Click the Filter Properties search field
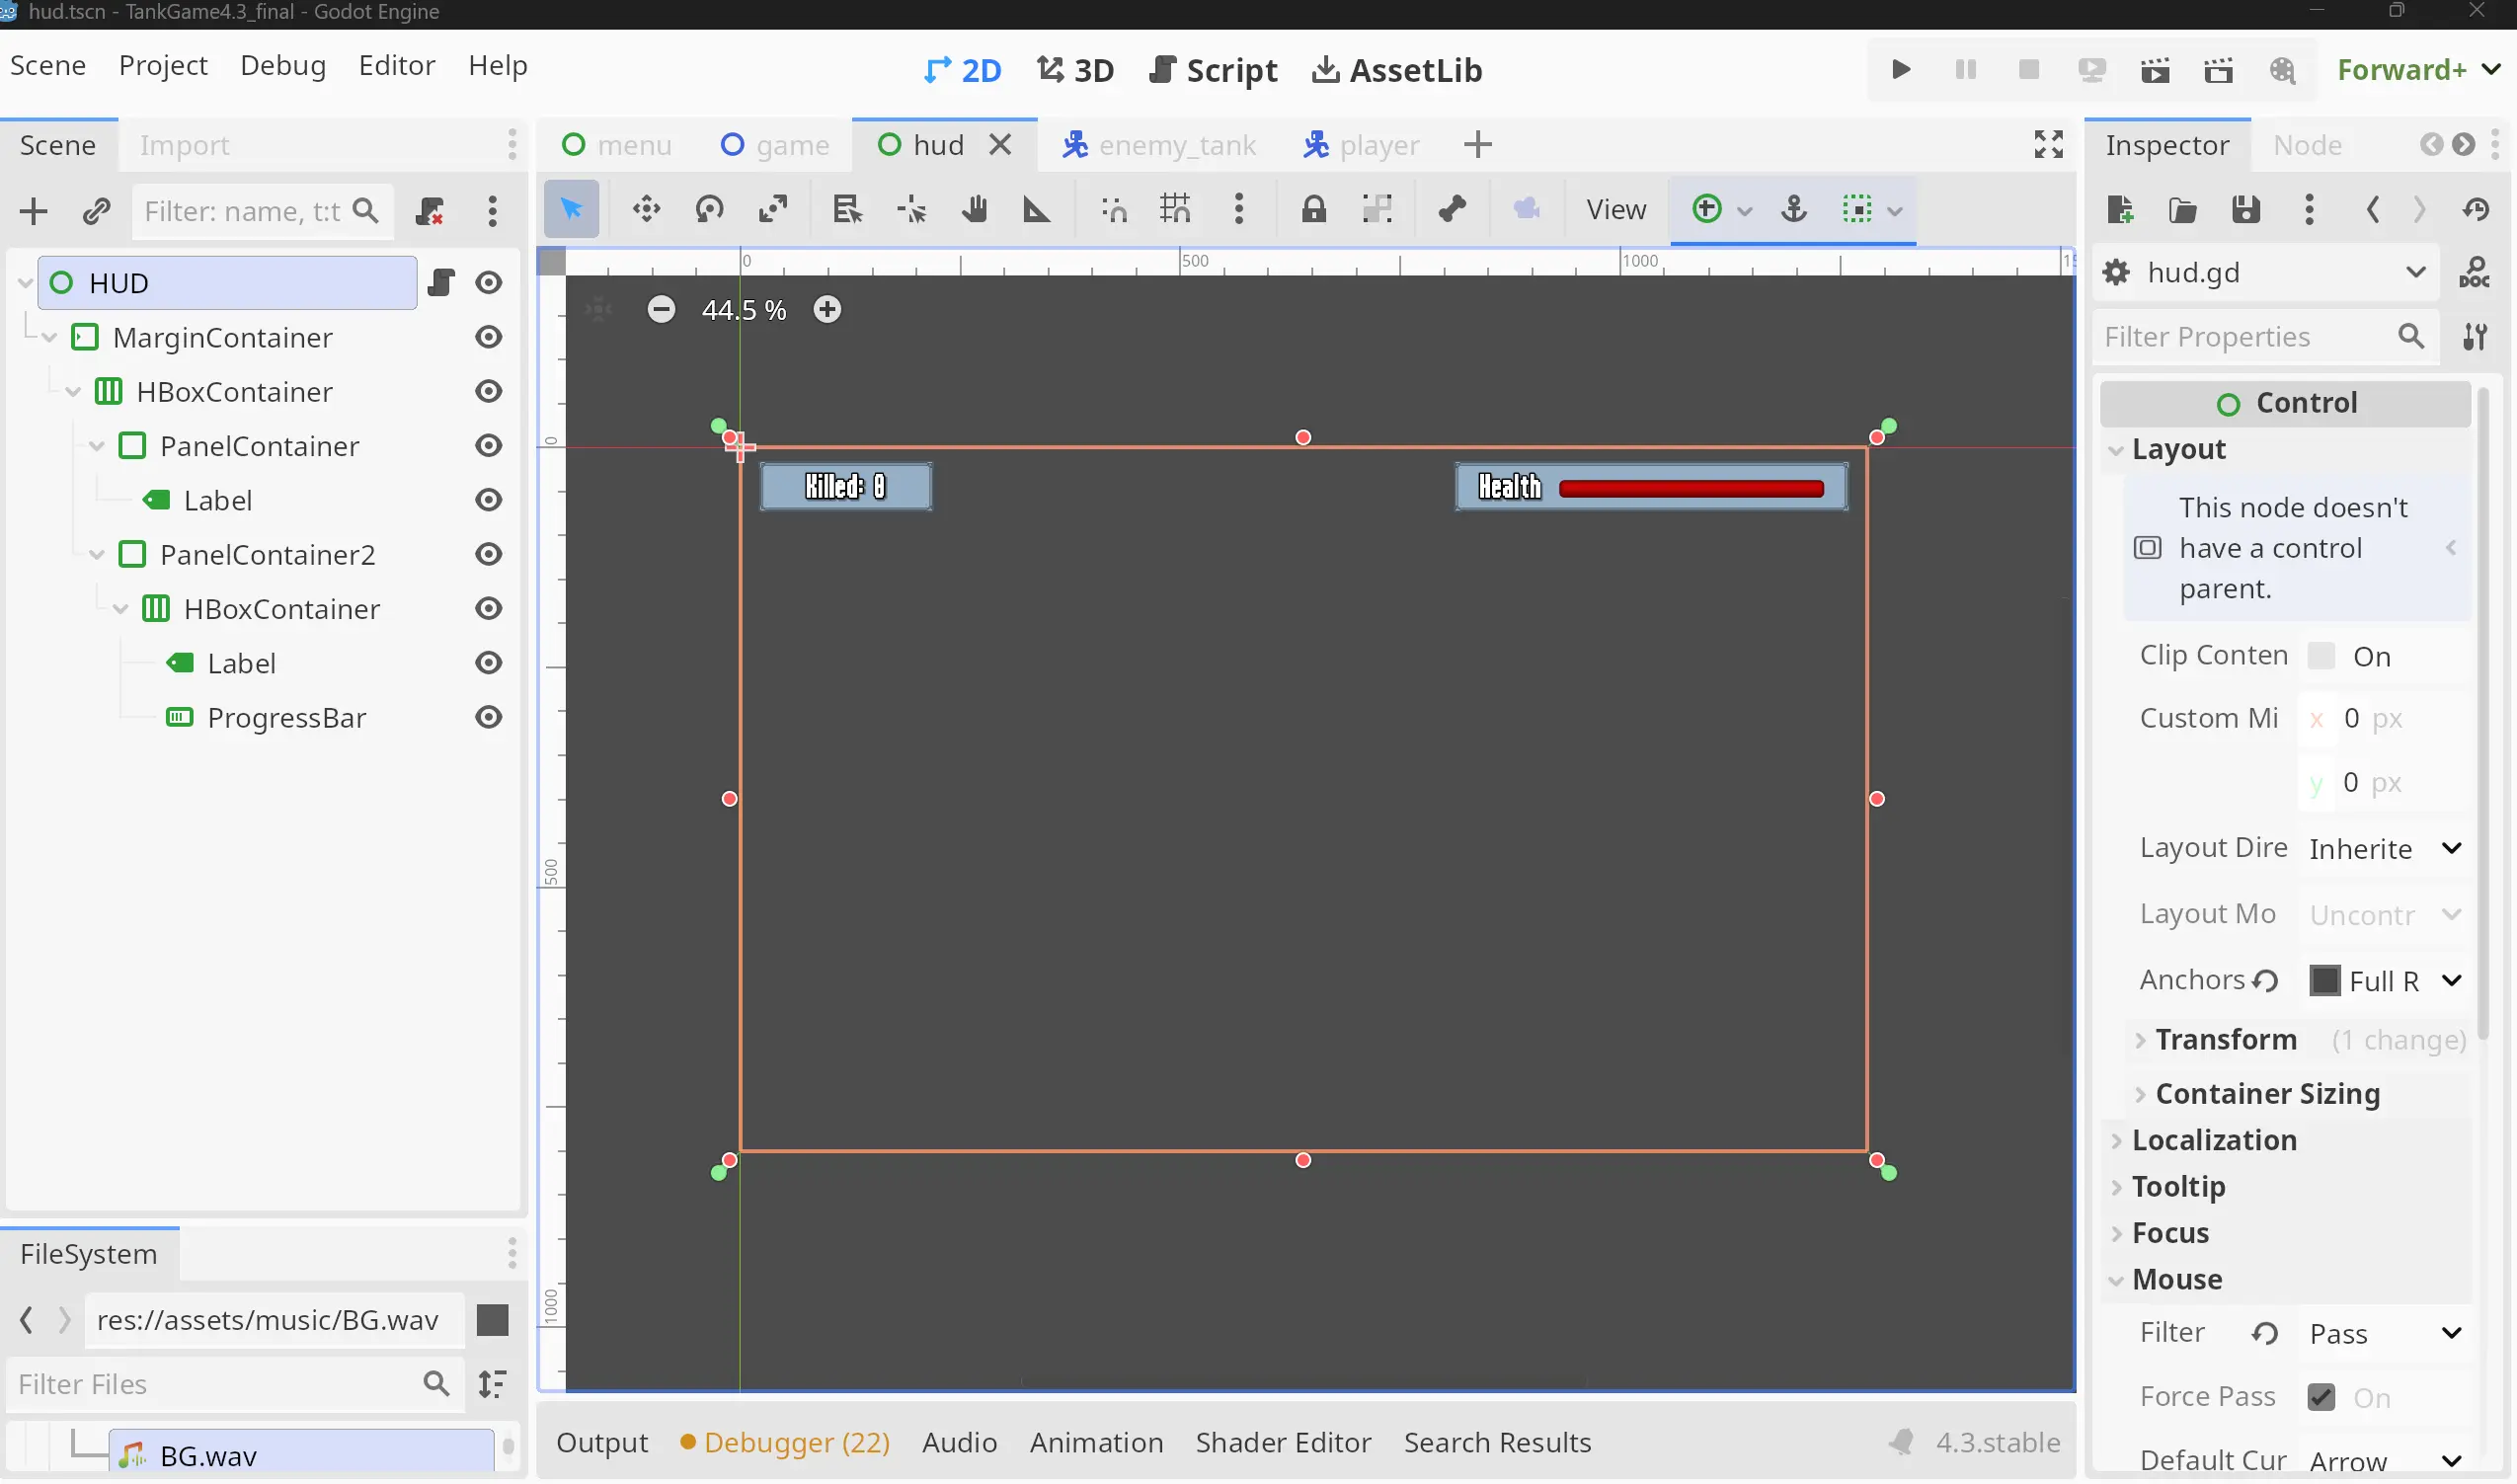The width and height of the screenshot is (2517, 1484). click(x=2265, y=336)
